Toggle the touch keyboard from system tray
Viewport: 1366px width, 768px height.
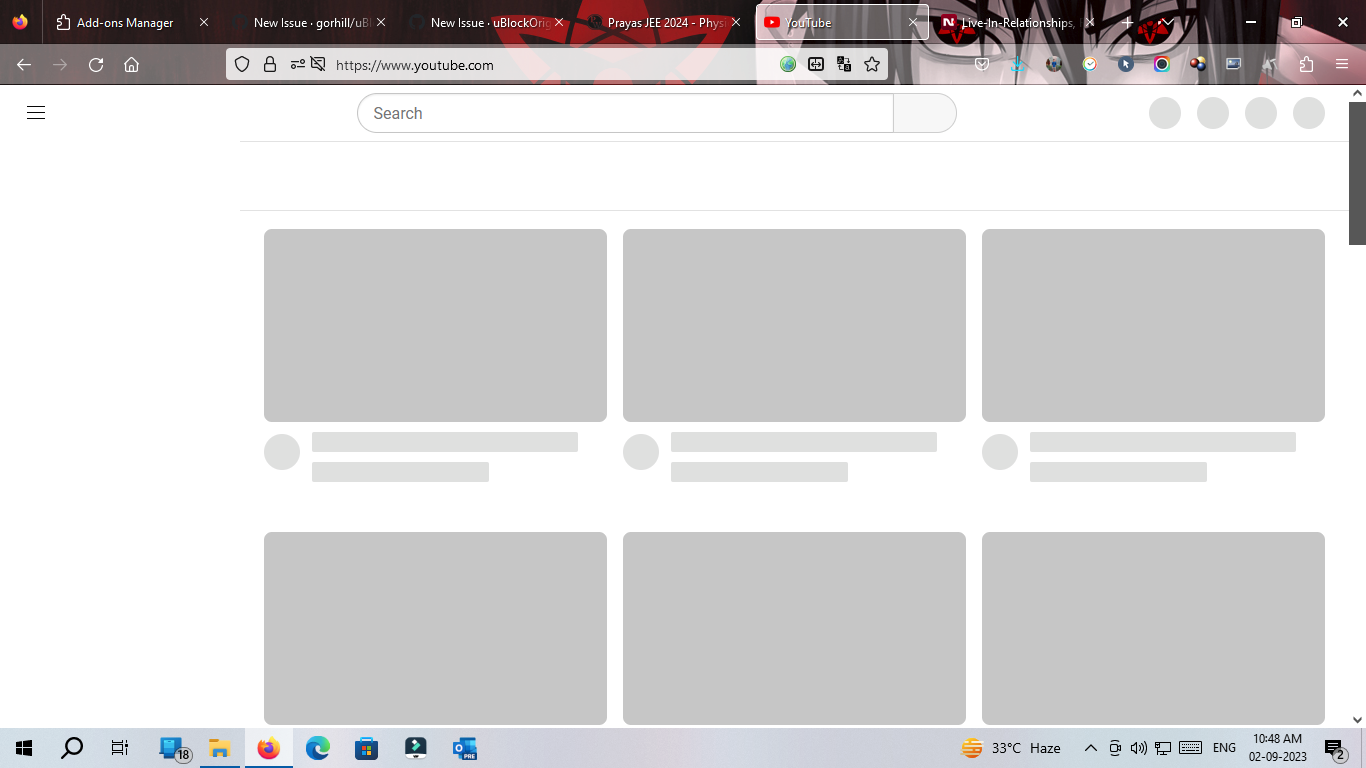pos(1190,747)
